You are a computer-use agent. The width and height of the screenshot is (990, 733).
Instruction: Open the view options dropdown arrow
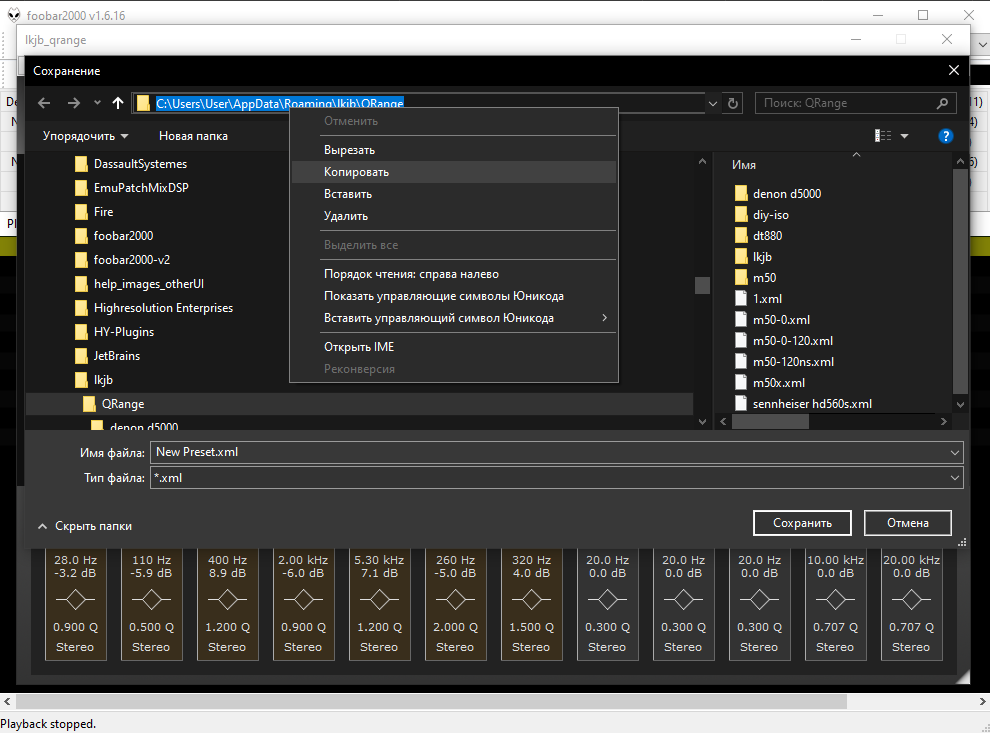point(904,136)
